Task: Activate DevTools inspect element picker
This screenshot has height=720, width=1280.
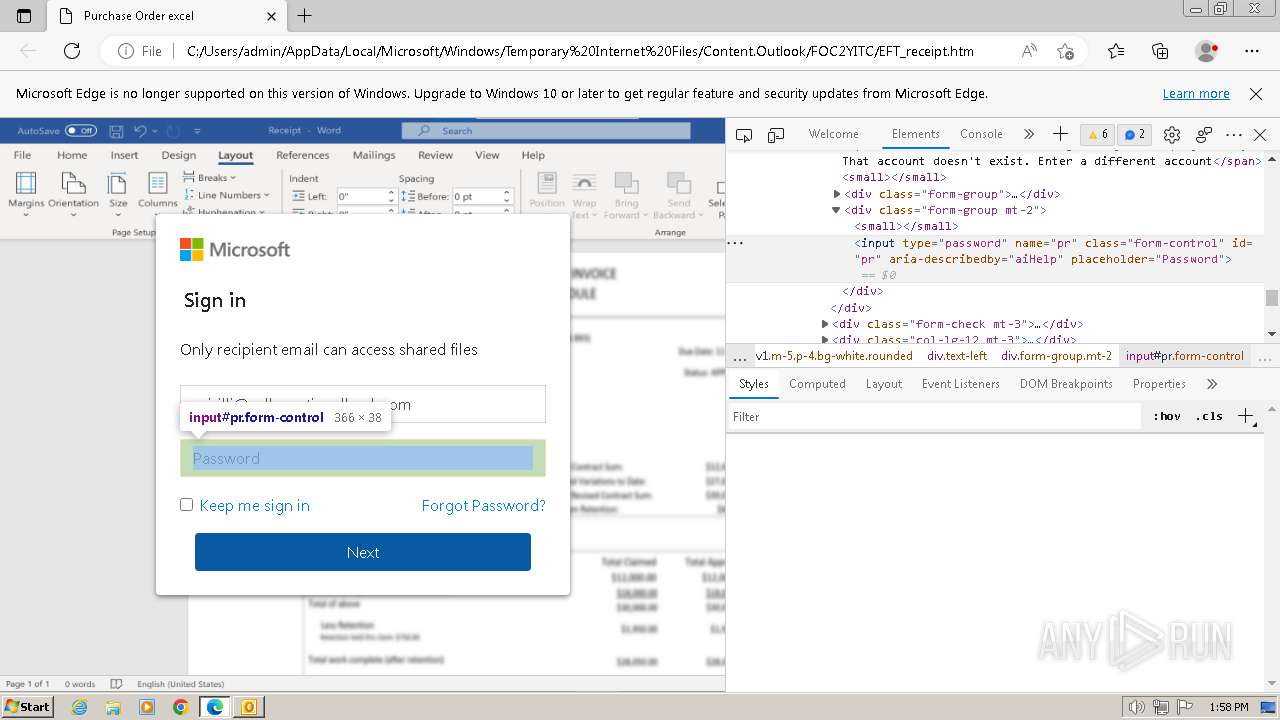Action: (x=744, y=134)
